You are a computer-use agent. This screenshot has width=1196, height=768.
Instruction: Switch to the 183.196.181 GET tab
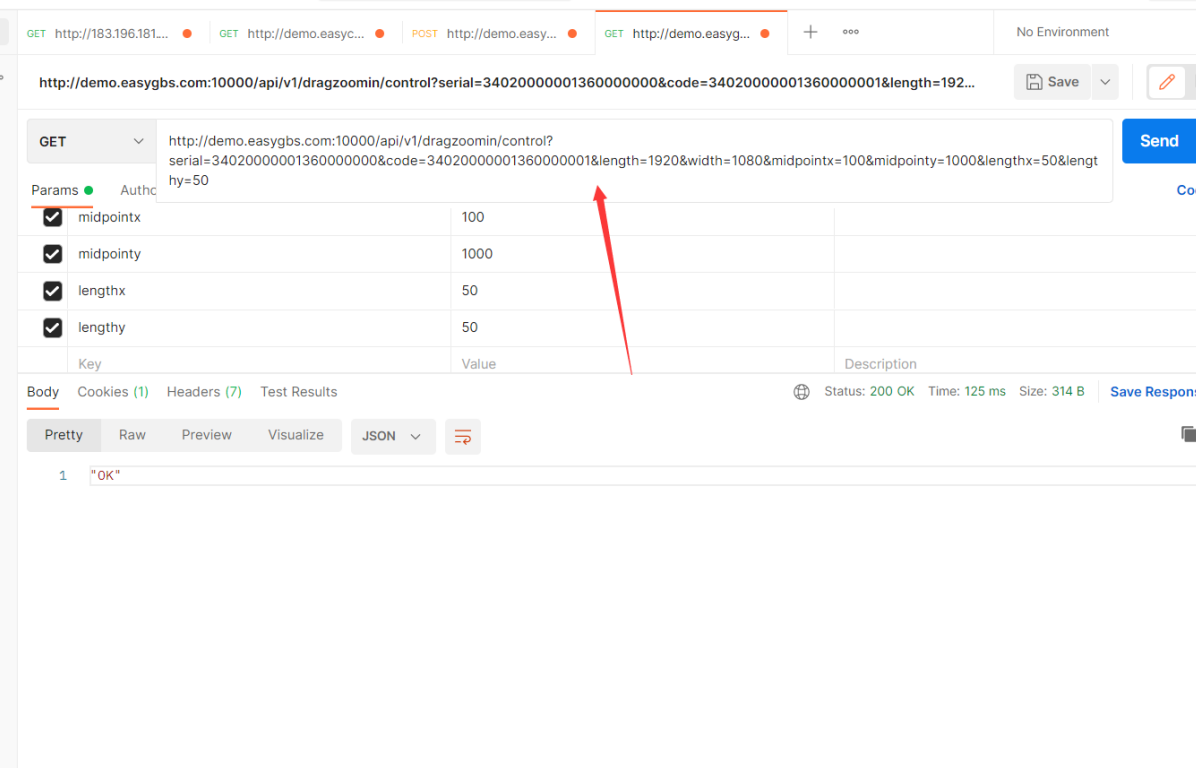pos(111,34)
